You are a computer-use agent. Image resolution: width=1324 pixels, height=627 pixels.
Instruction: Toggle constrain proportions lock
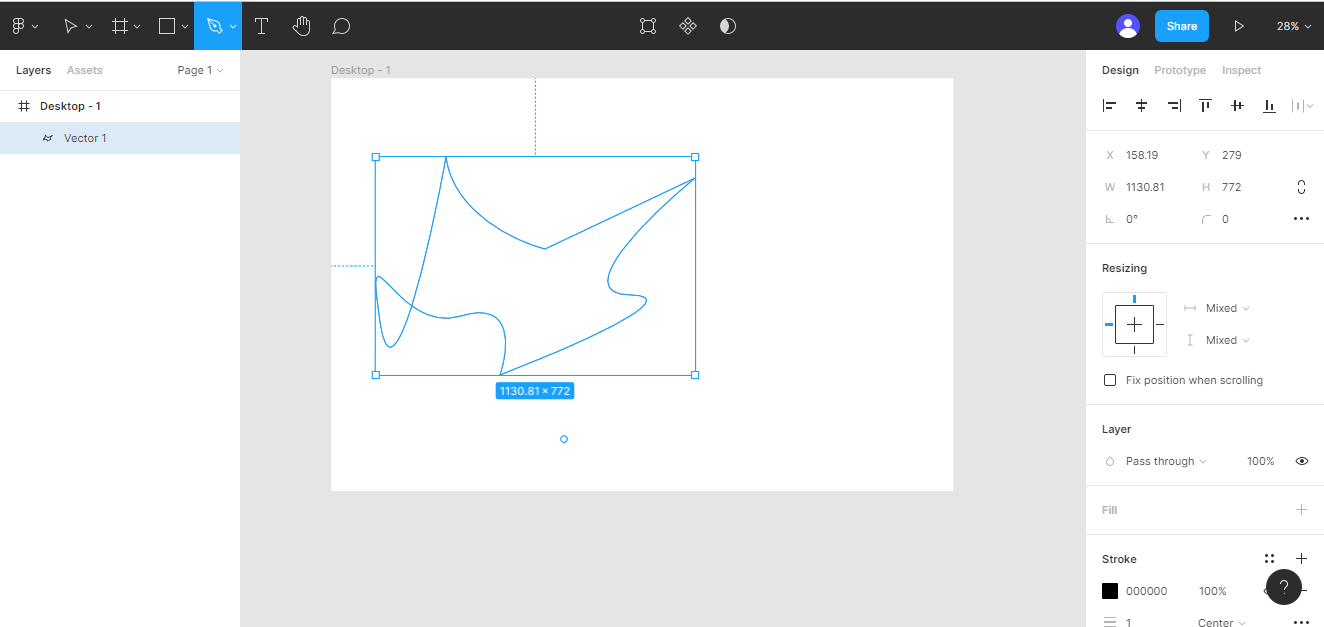point(1301,187)
